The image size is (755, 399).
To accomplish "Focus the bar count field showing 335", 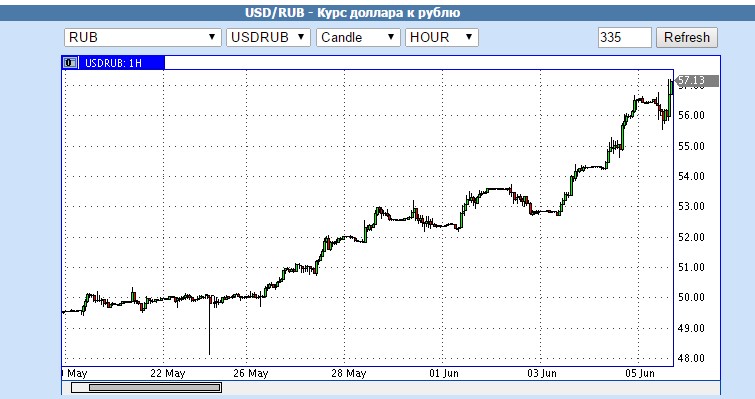I will [x=625, y=38].
